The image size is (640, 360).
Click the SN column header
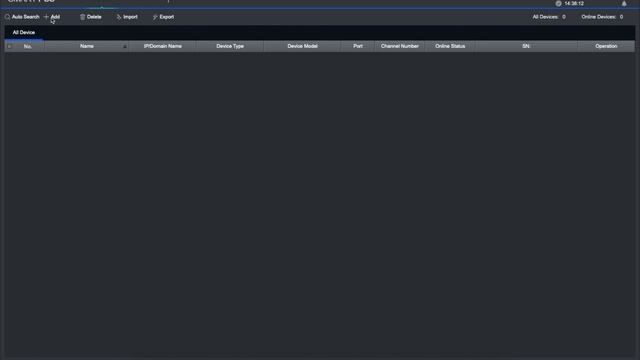point(526,46)
